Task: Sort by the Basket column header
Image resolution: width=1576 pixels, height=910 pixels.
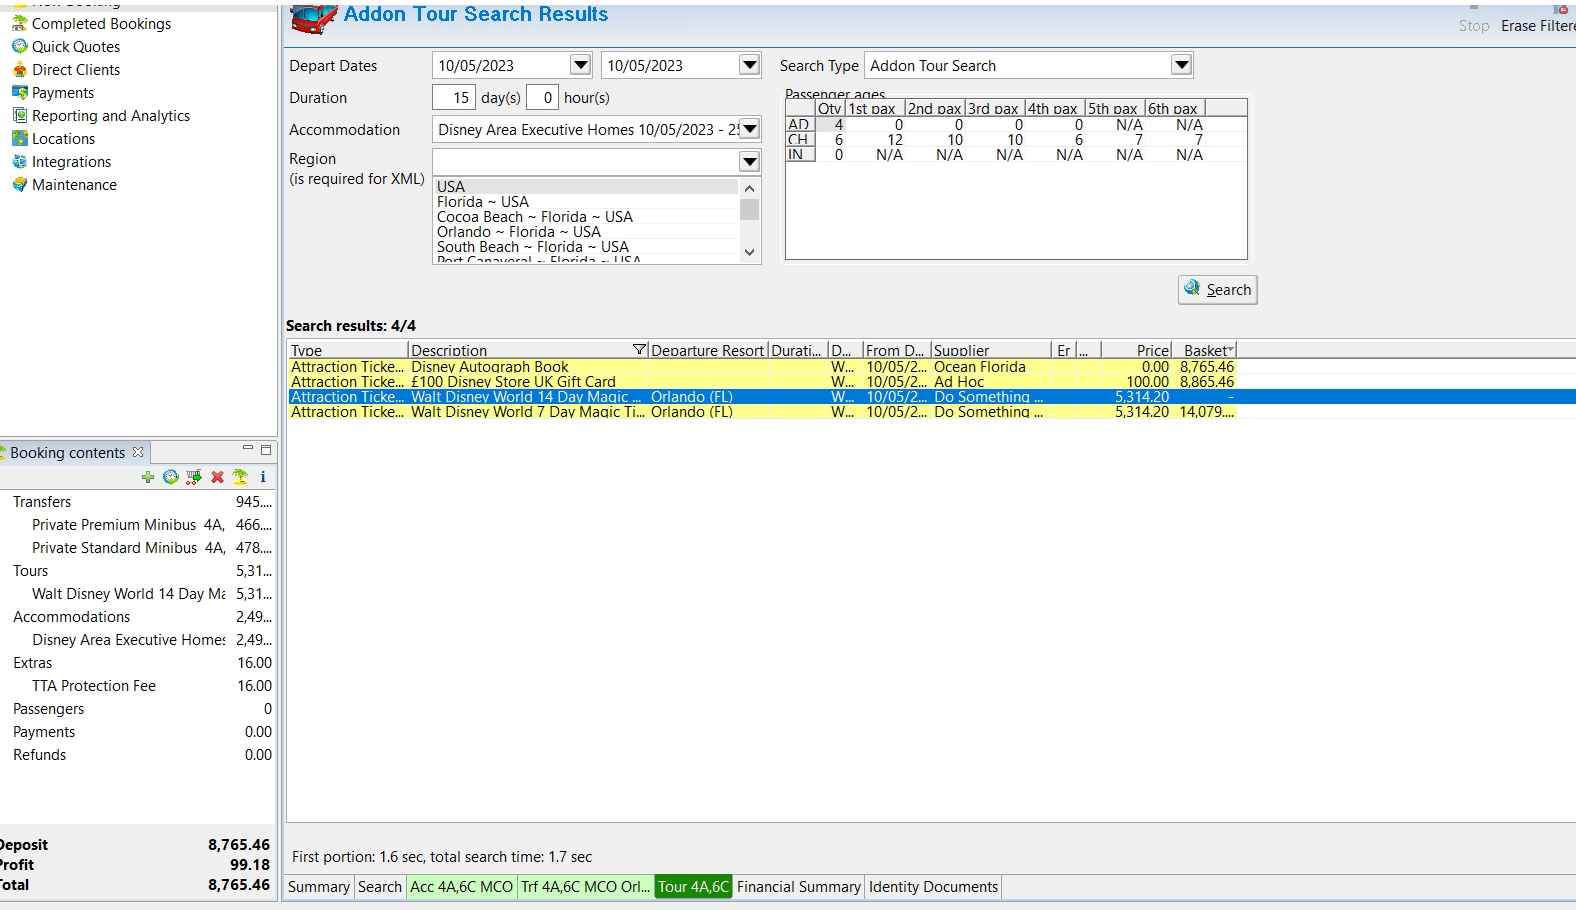Action: (1205, 350)
